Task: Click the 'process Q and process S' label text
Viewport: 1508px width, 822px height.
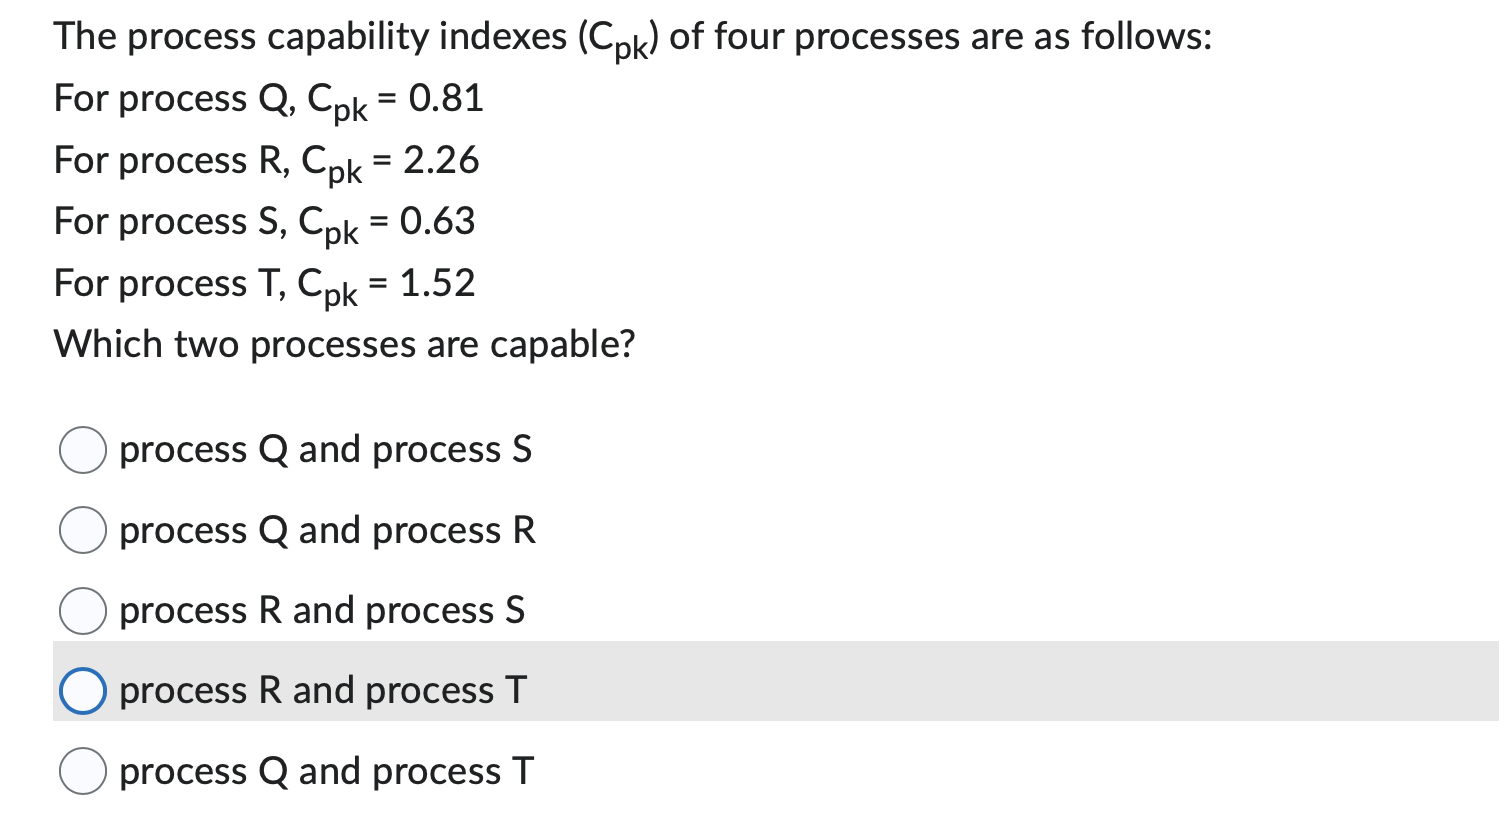Action: 326,450
